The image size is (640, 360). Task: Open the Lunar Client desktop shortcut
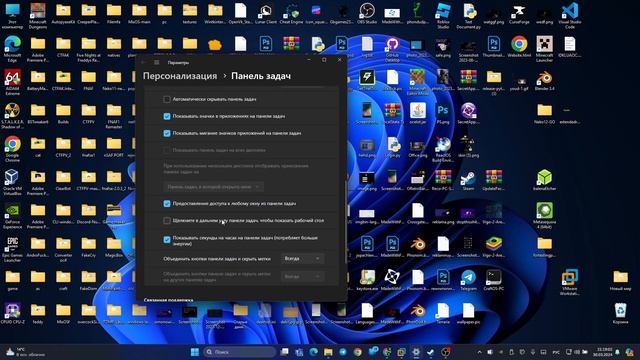(266, 14)
